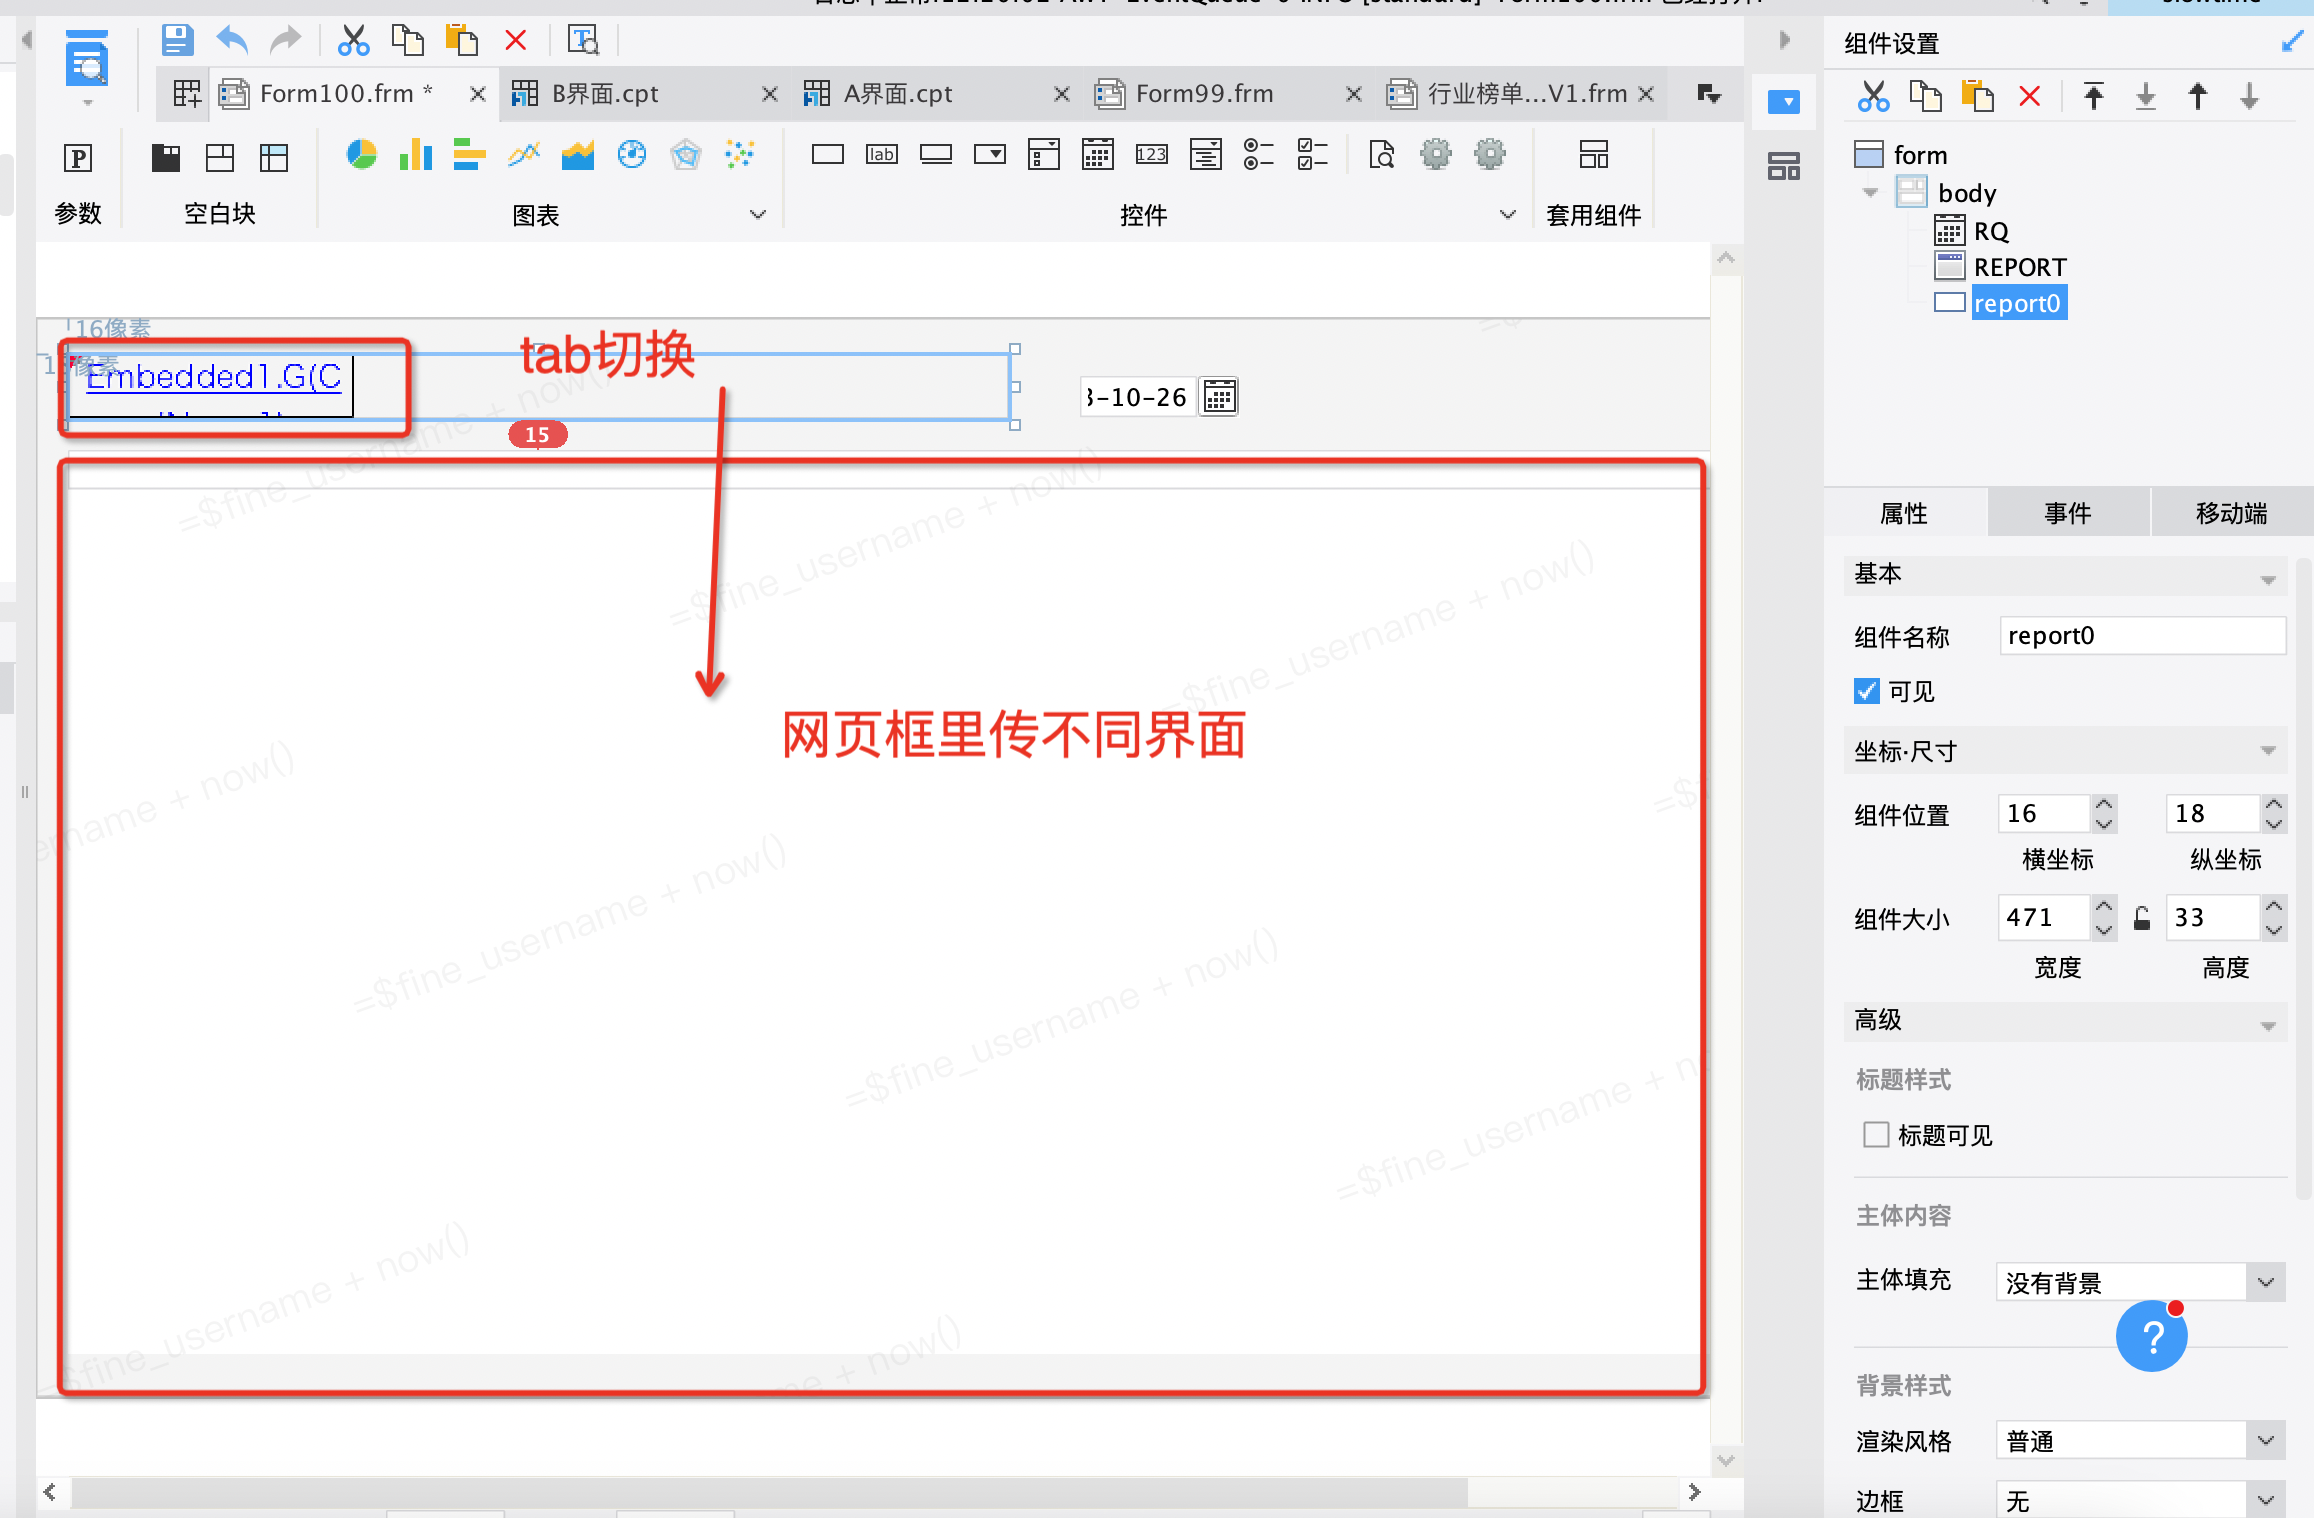The image size is (2314, 1518).
Task: Close the Form99.frm tab
Action: tap(1354, 94)
